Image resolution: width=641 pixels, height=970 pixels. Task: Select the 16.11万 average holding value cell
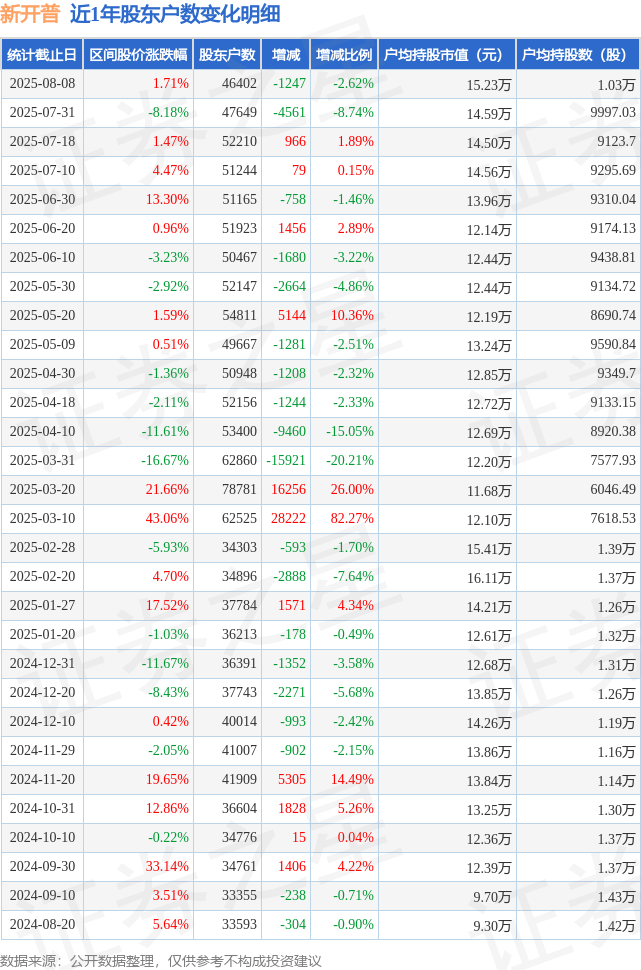[x=489, y=578]
